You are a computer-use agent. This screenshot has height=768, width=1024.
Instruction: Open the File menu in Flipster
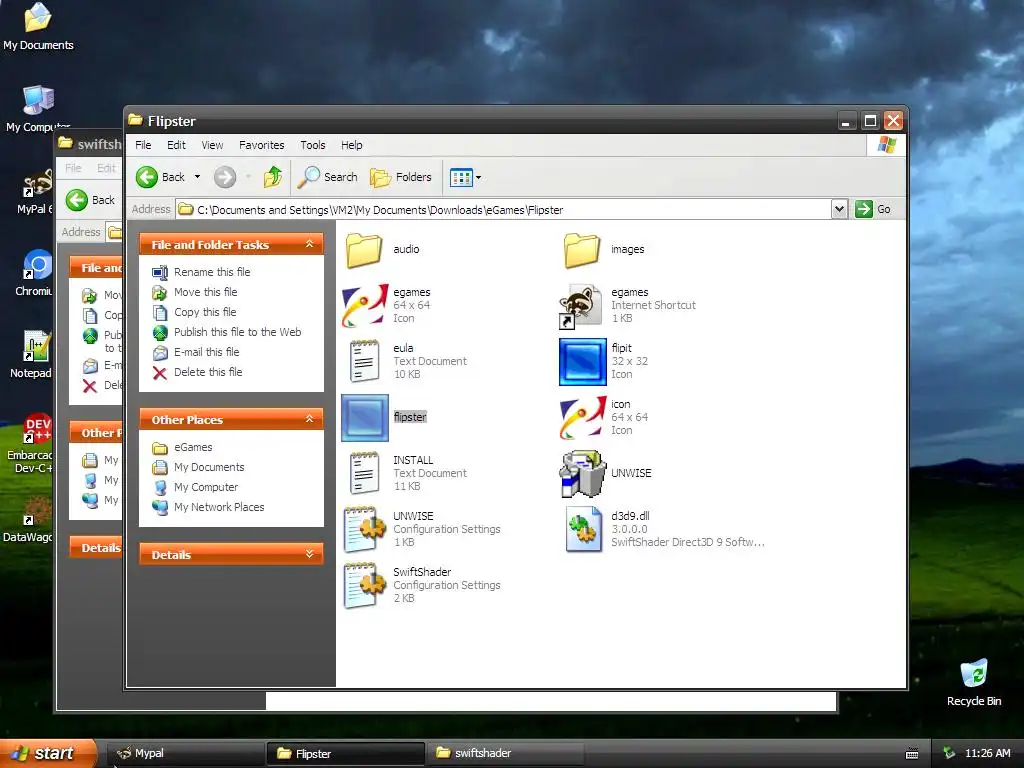pyautogui.click(x=143, y=145)
